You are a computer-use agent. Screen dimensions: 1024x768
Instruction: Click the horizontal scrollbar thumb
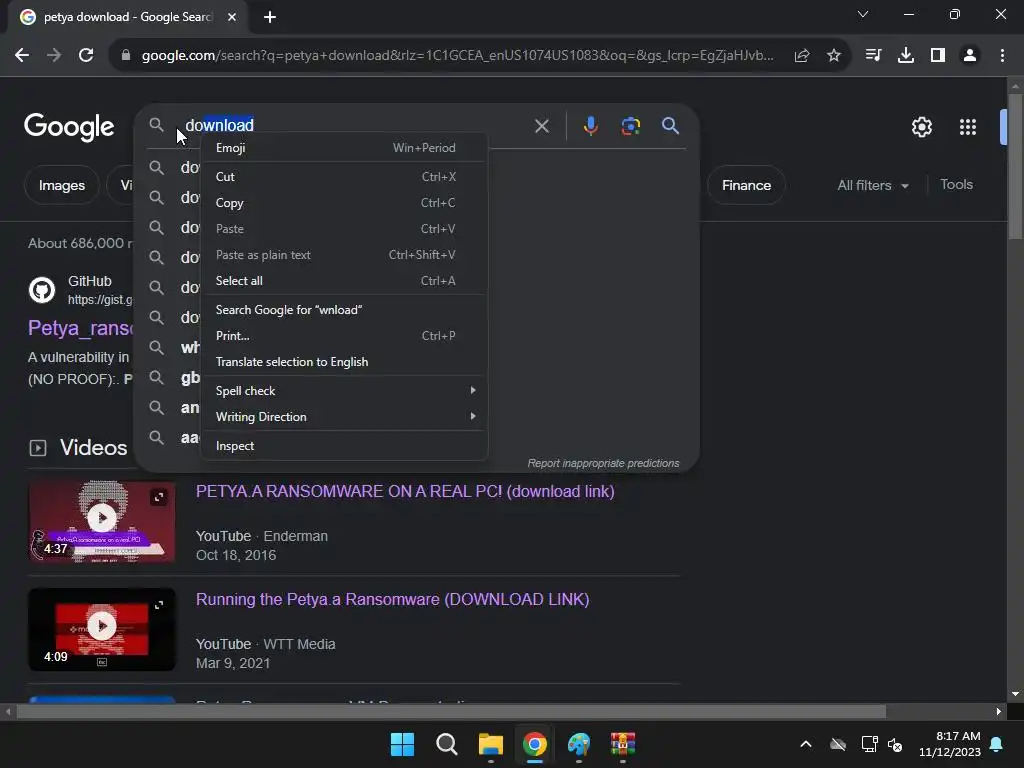[x=451, y=712]
